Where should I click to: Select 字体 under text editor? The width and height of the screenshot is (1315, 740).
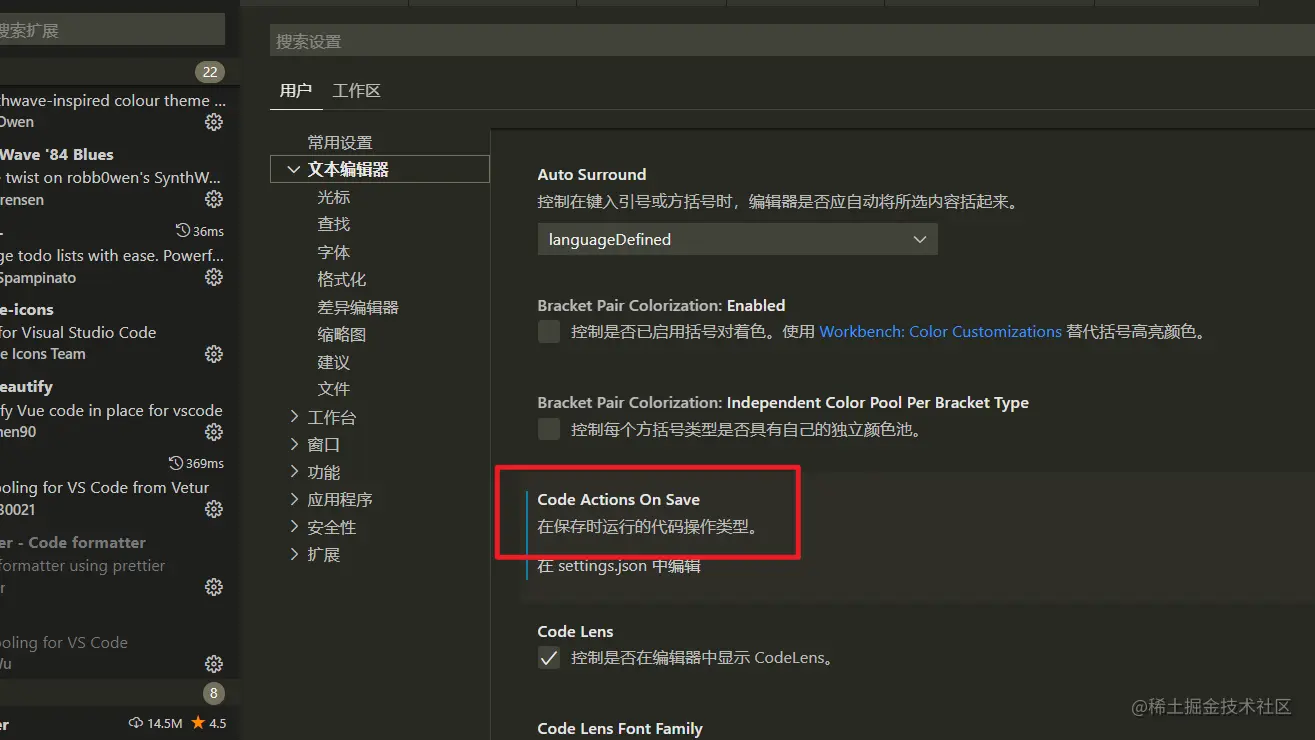point(334,252)
